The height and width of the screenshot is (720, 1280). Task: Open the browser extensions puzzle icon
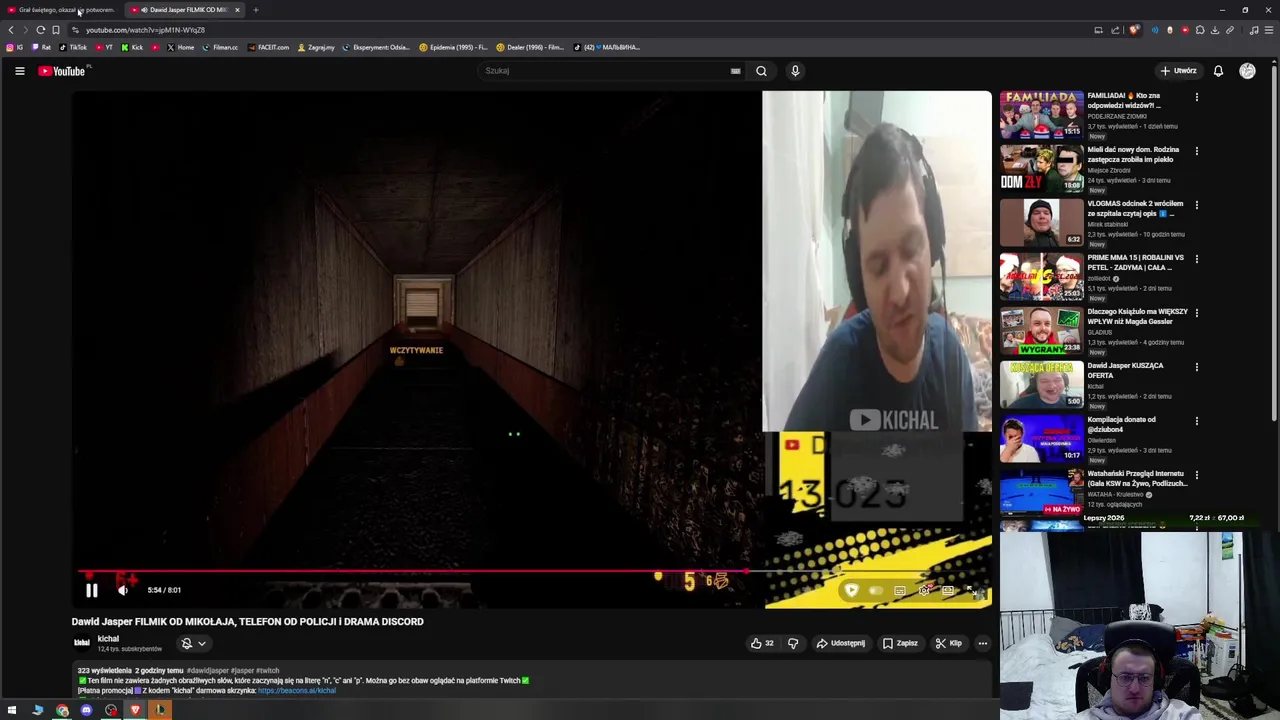pyautogui.click(x=1200, y=30)
